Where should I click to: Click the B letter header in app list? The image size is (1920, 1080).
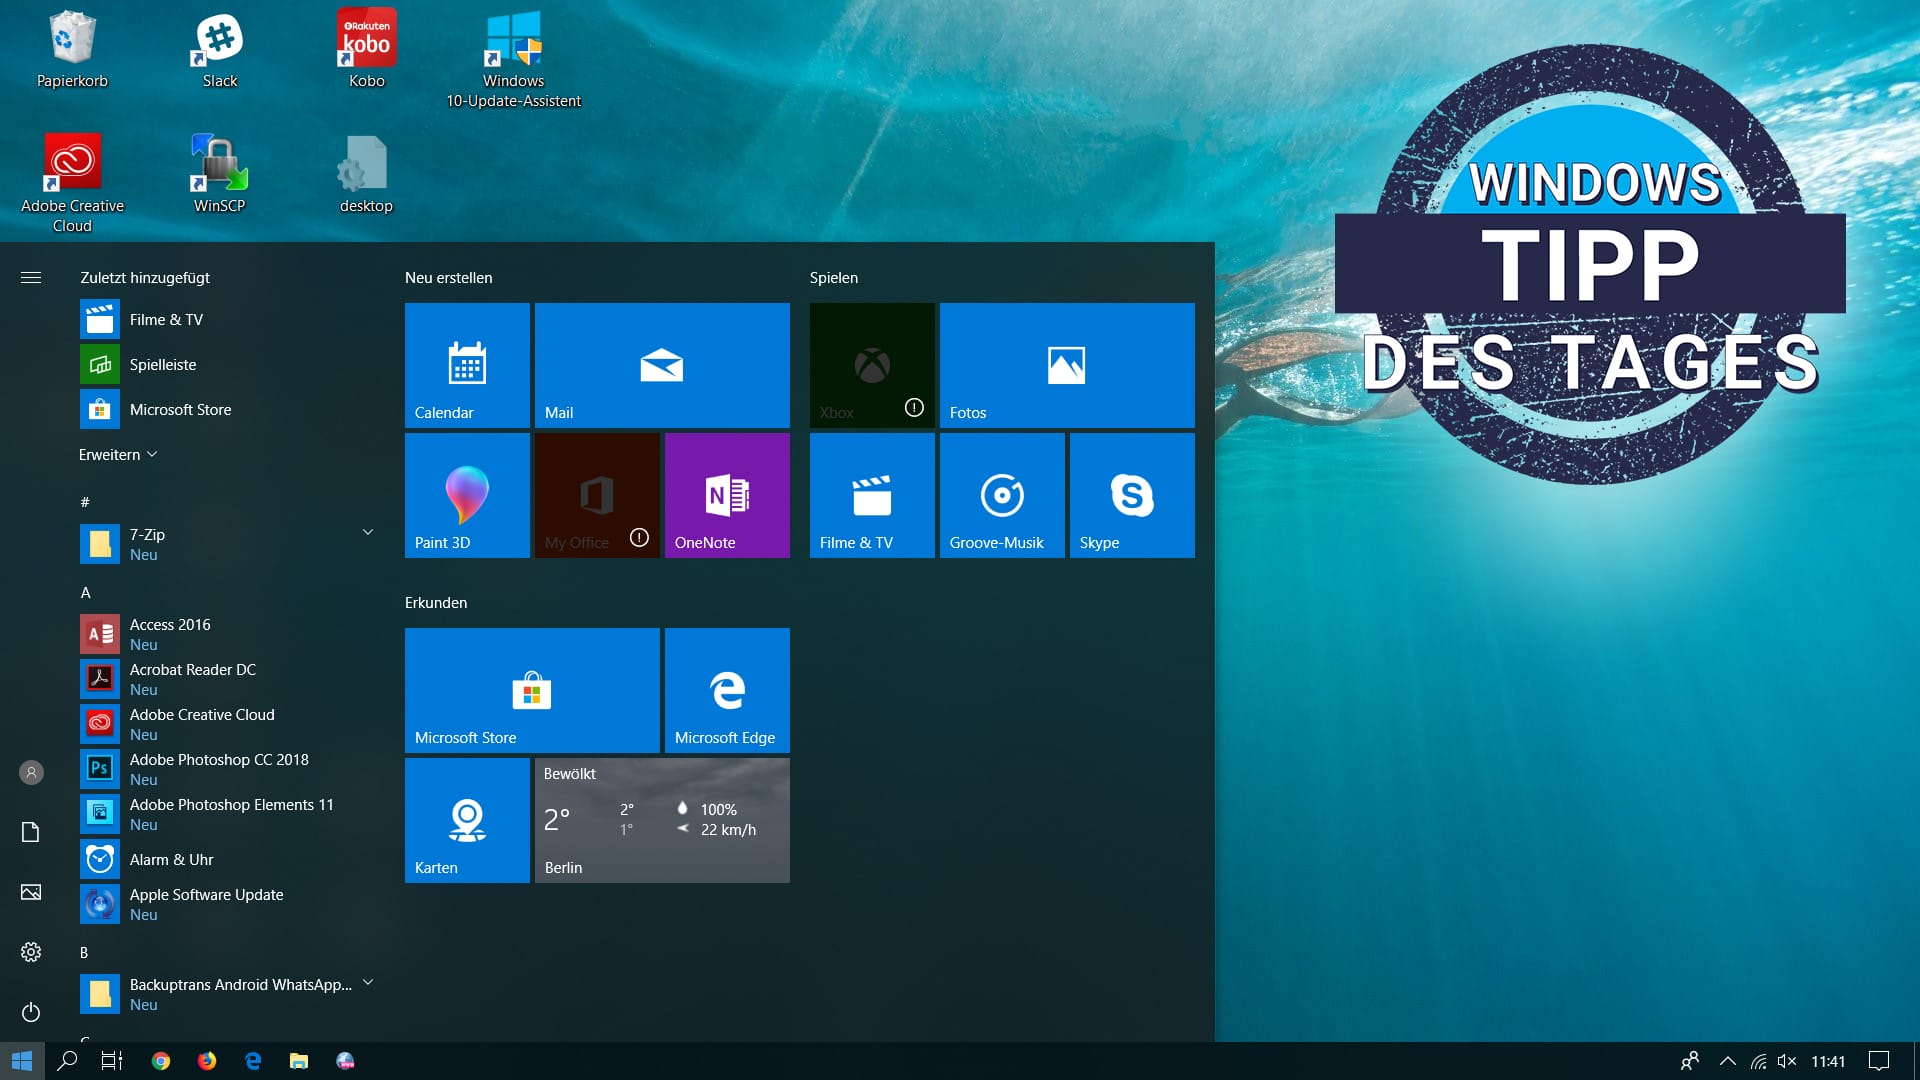click(x=85, y=953)
